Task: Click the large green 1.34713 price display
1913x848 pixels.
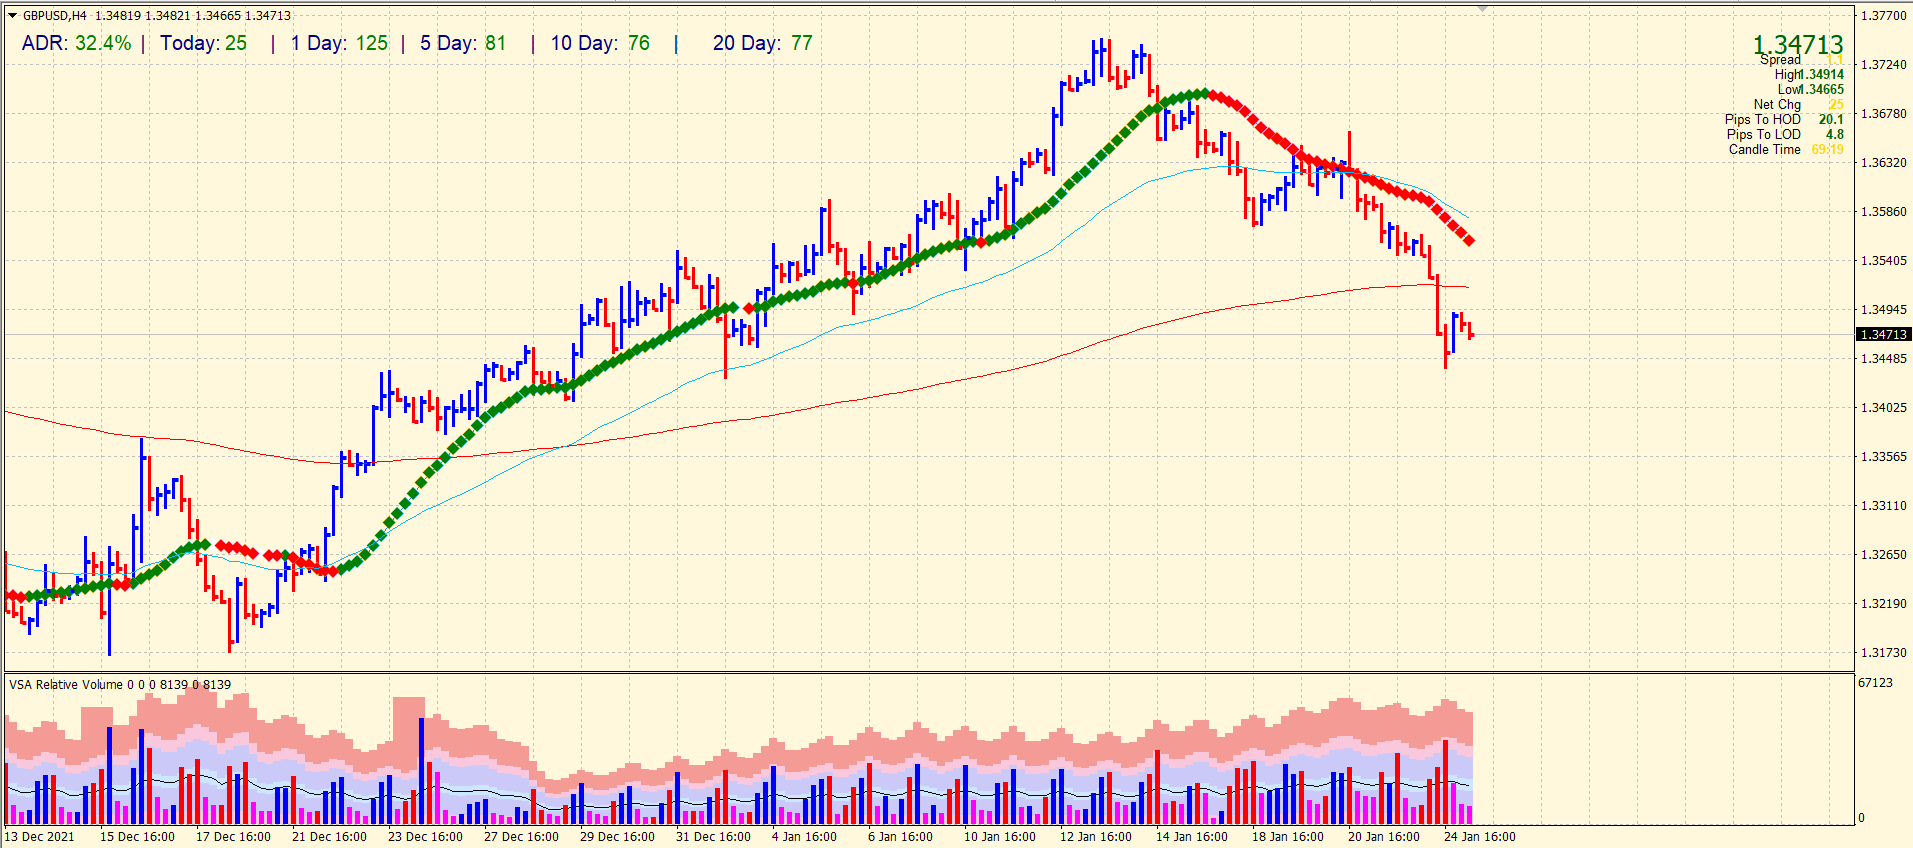Action: pyautogui.click(x=1797, y=45)
